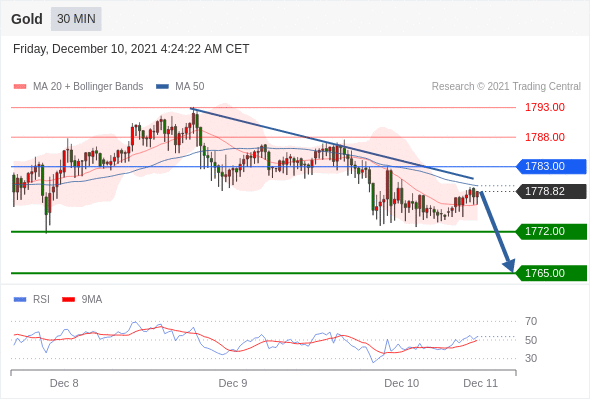Image resolution: width=590 pixels, height=400 pixels.
Task: Click the Dec 9 date marker
Action: [233, 383]
